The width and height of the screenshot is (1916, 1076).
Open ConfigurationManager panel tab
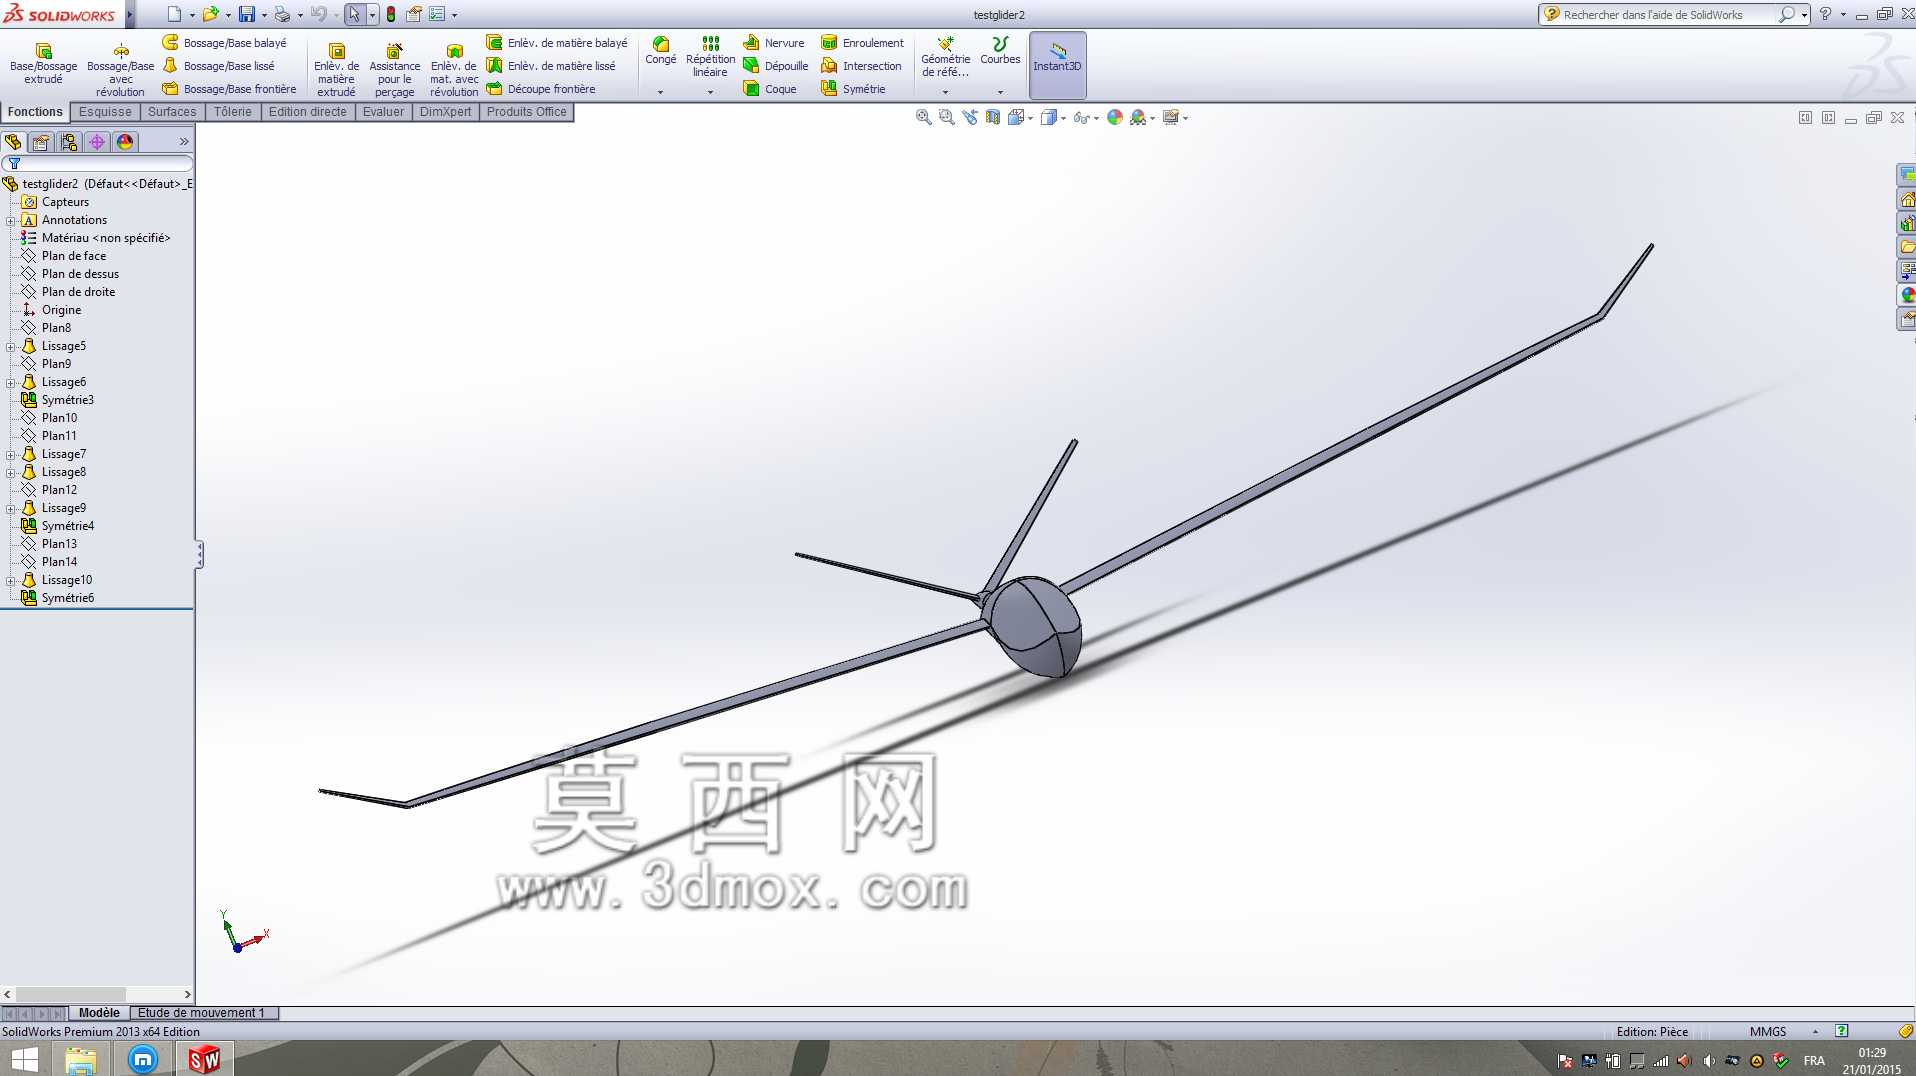coord(69,142)
